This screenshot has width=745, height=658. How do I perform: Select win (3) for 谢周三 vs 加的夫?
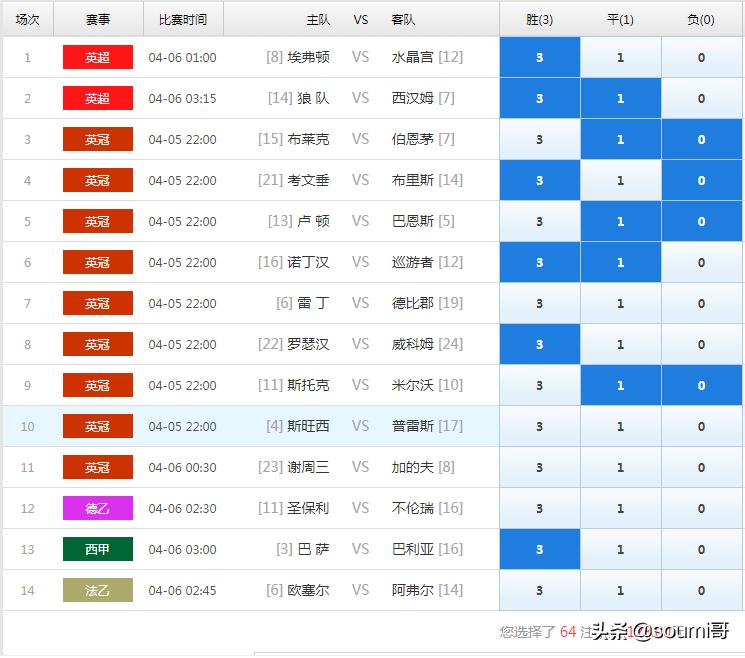point(540,467)
